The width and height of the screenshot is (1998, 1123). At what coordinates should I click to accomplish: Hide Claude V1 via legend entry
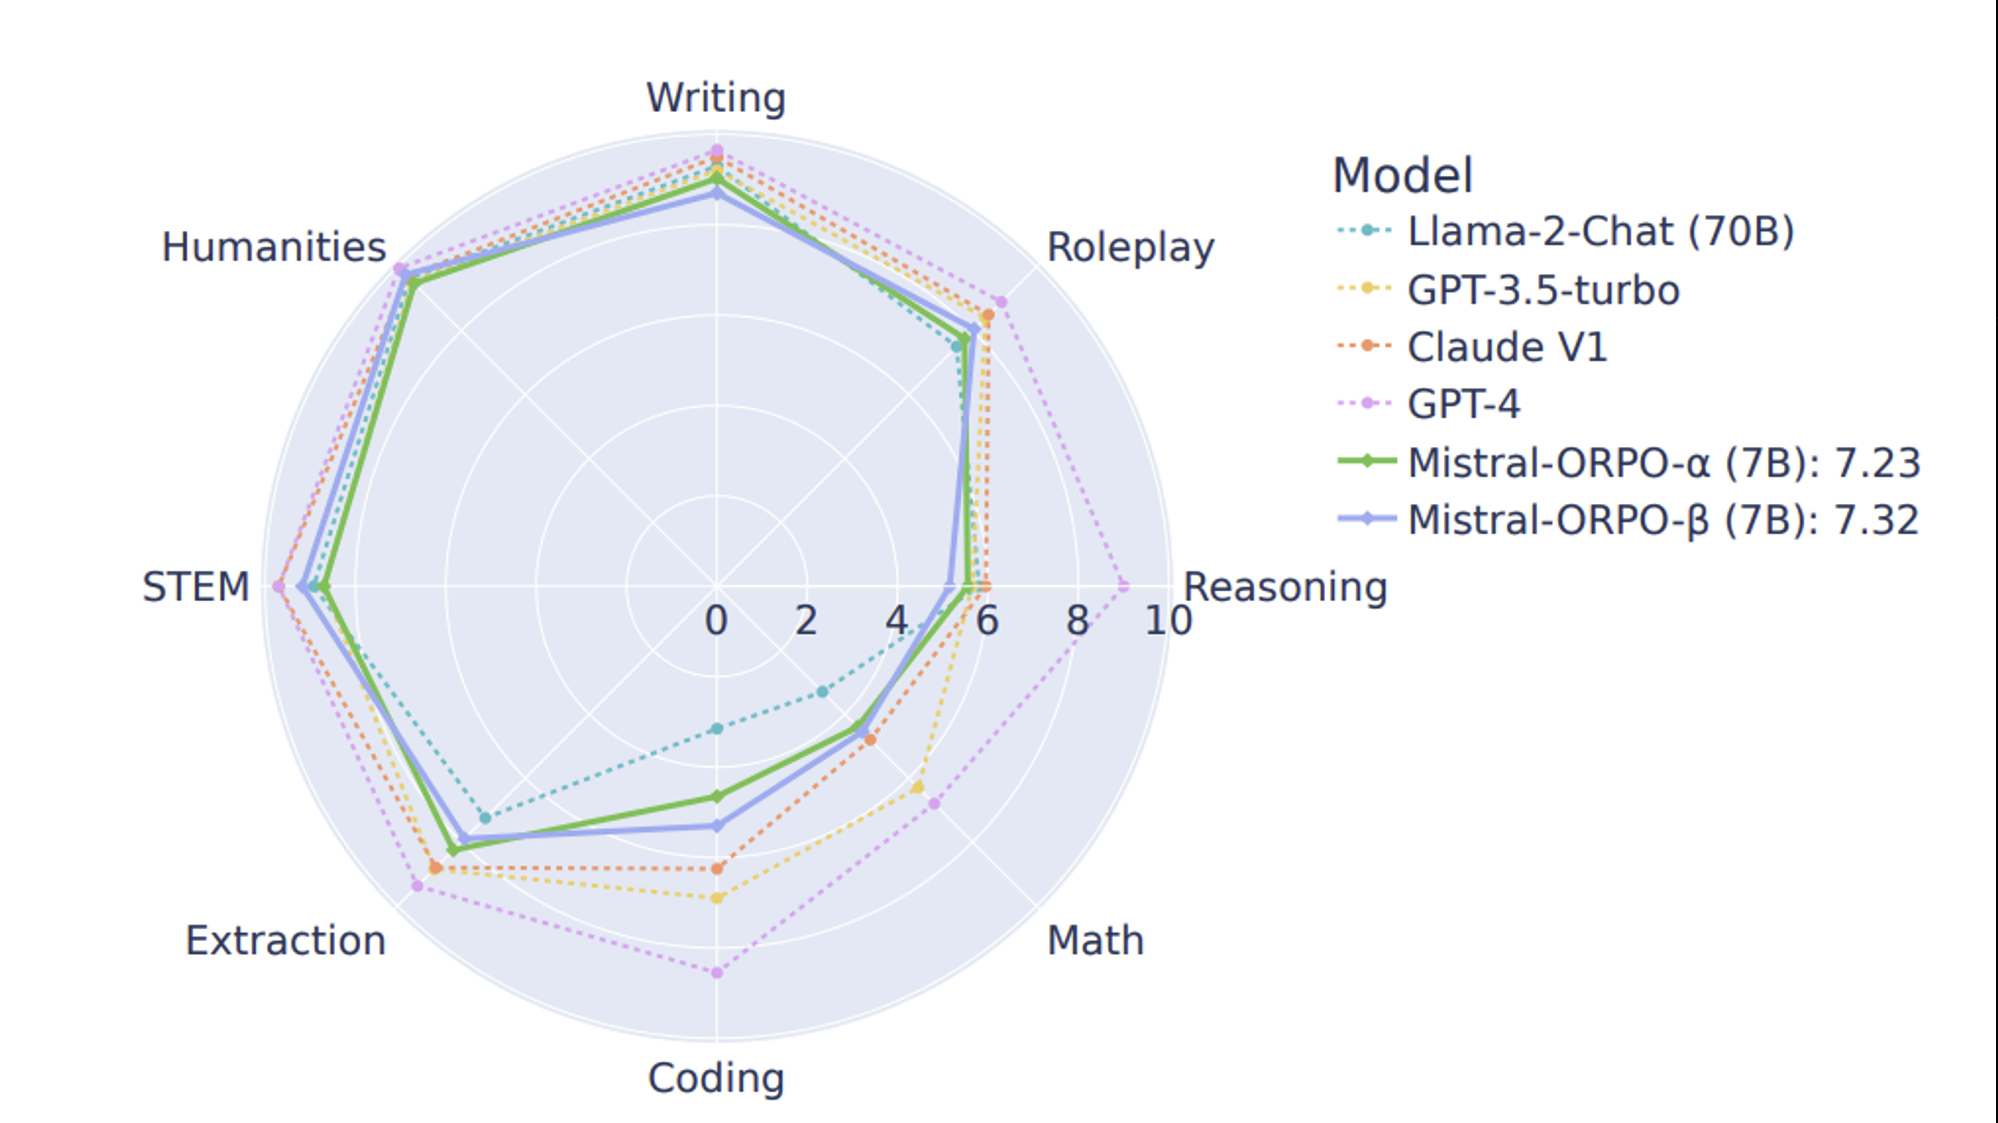pyautogui.click(x=1472, y=347)
